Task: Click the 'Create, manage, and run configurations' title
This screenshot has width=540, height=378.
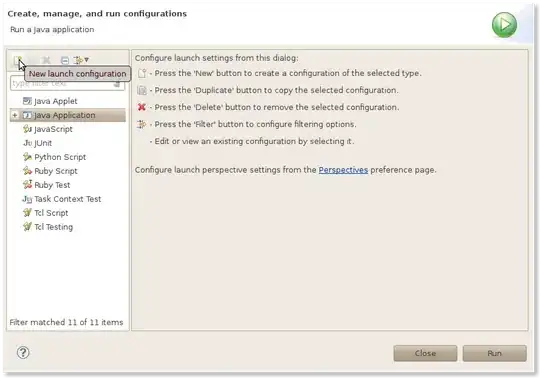Action: 97,14
